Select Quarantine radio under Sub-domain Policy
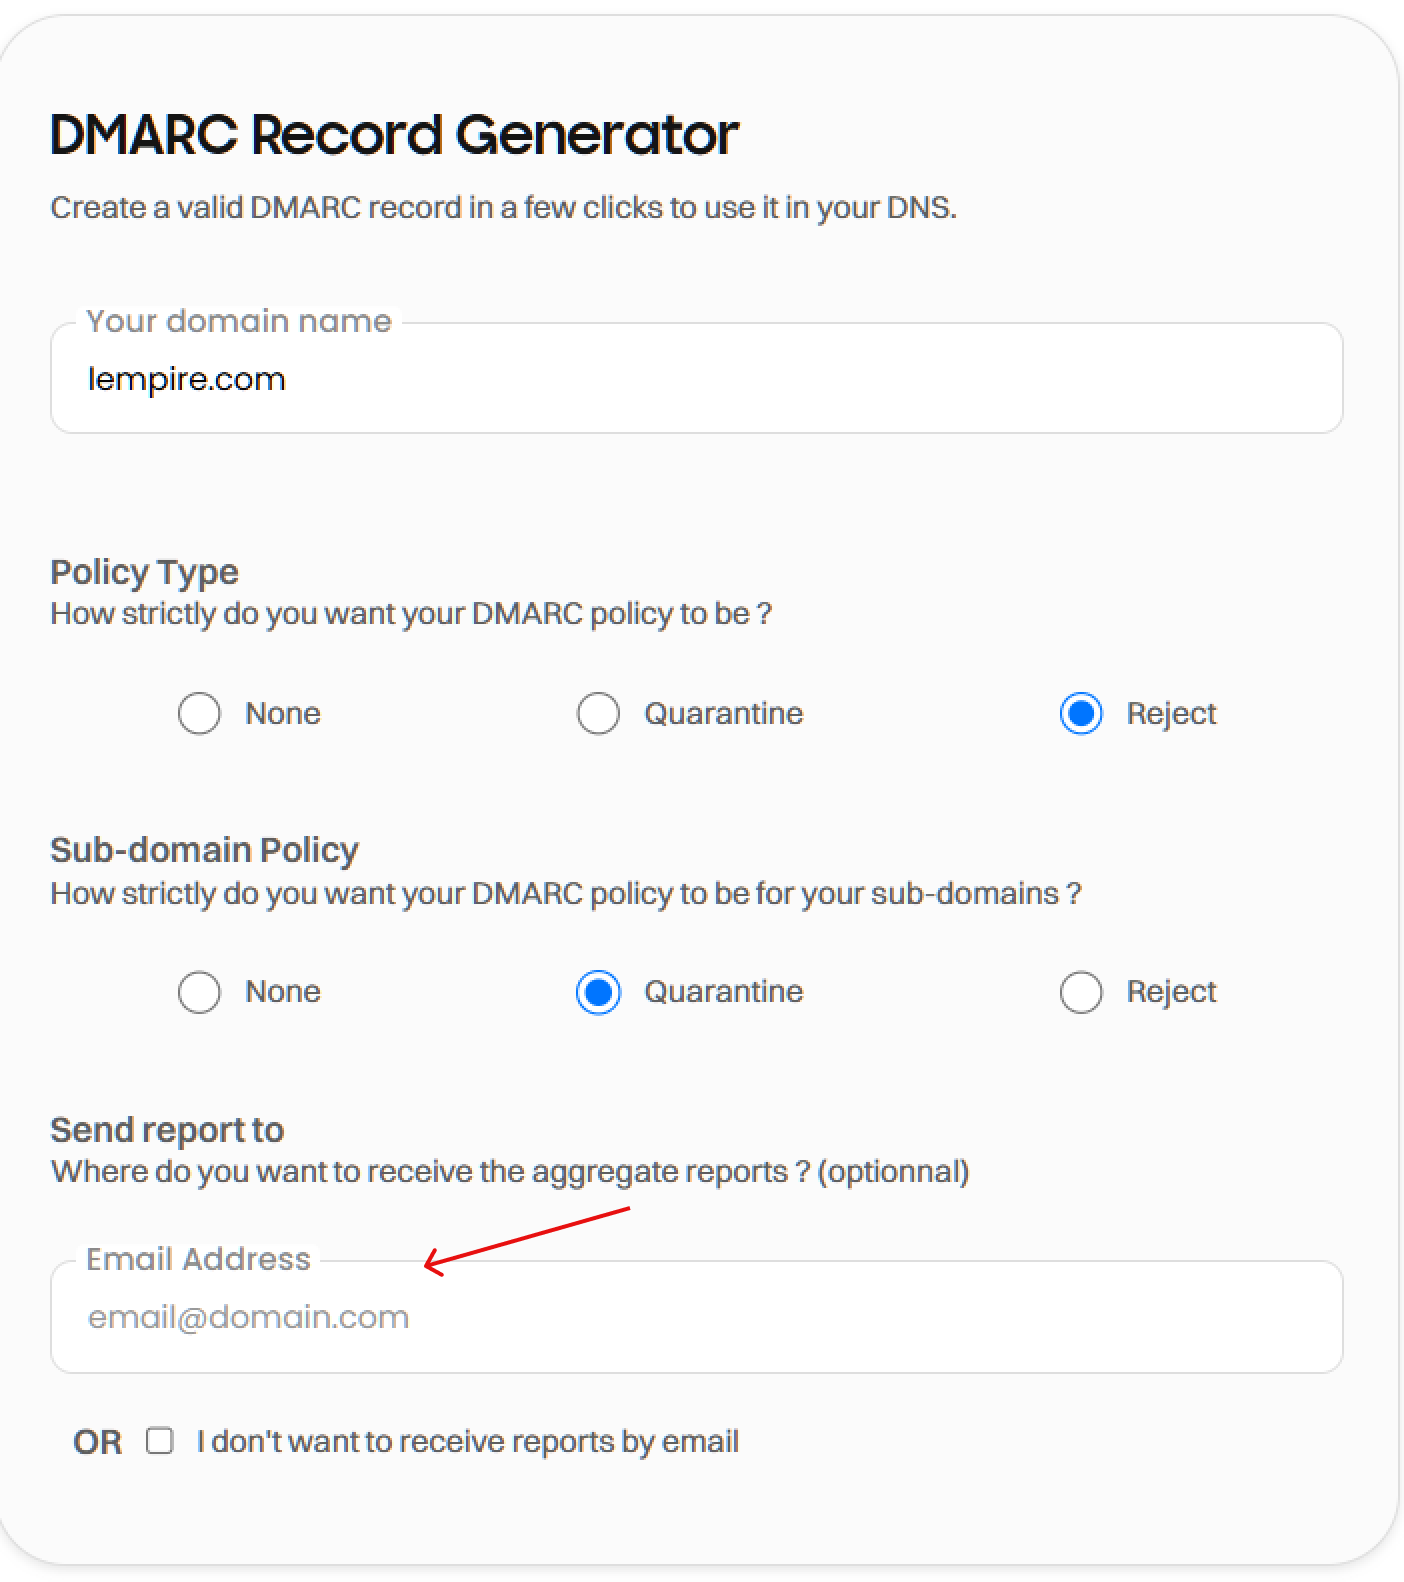1404x1582 pixels. pyautogui.click(x=598, y=992)
